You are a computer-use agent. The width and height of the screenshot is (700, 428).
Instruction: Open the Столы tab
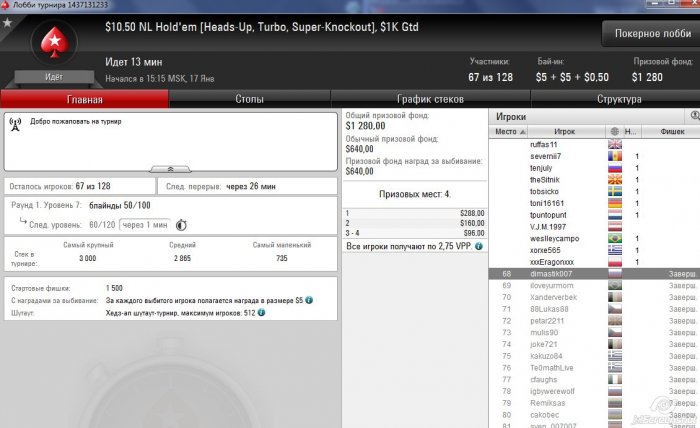pos(249,99)
